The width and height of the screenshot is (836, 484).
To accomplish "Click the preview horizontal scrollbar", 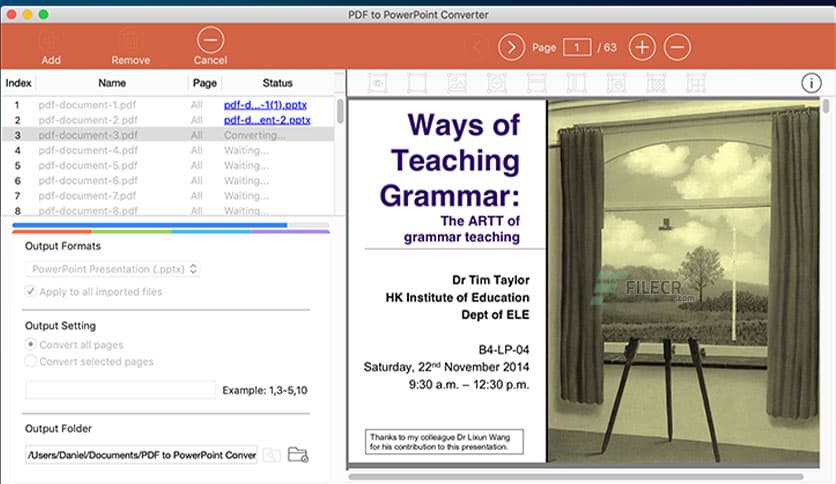I will (576, 477).
